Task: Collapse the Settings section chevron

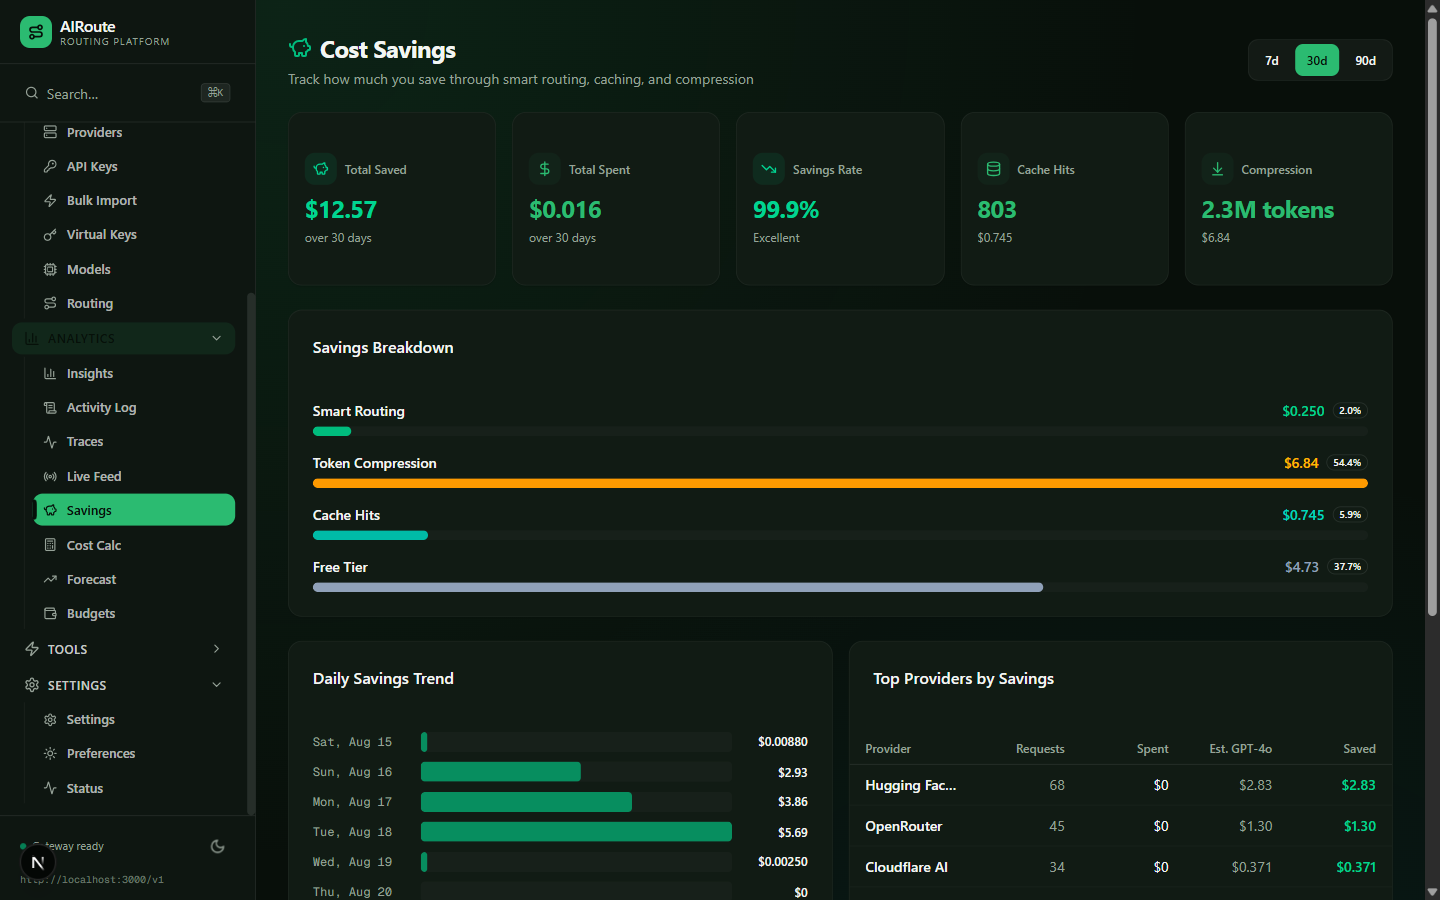Action: tap(217, 685)
